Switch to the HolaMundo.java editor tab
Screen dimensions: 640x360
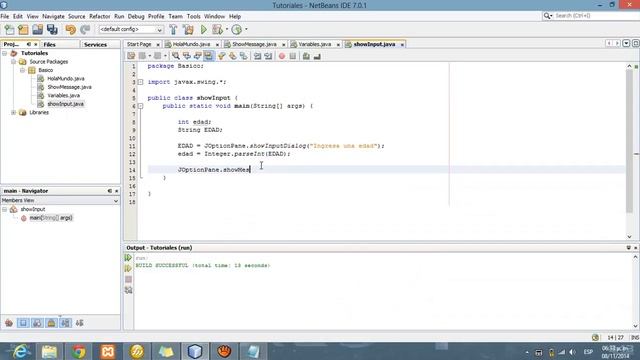click(x=191, y=44)
